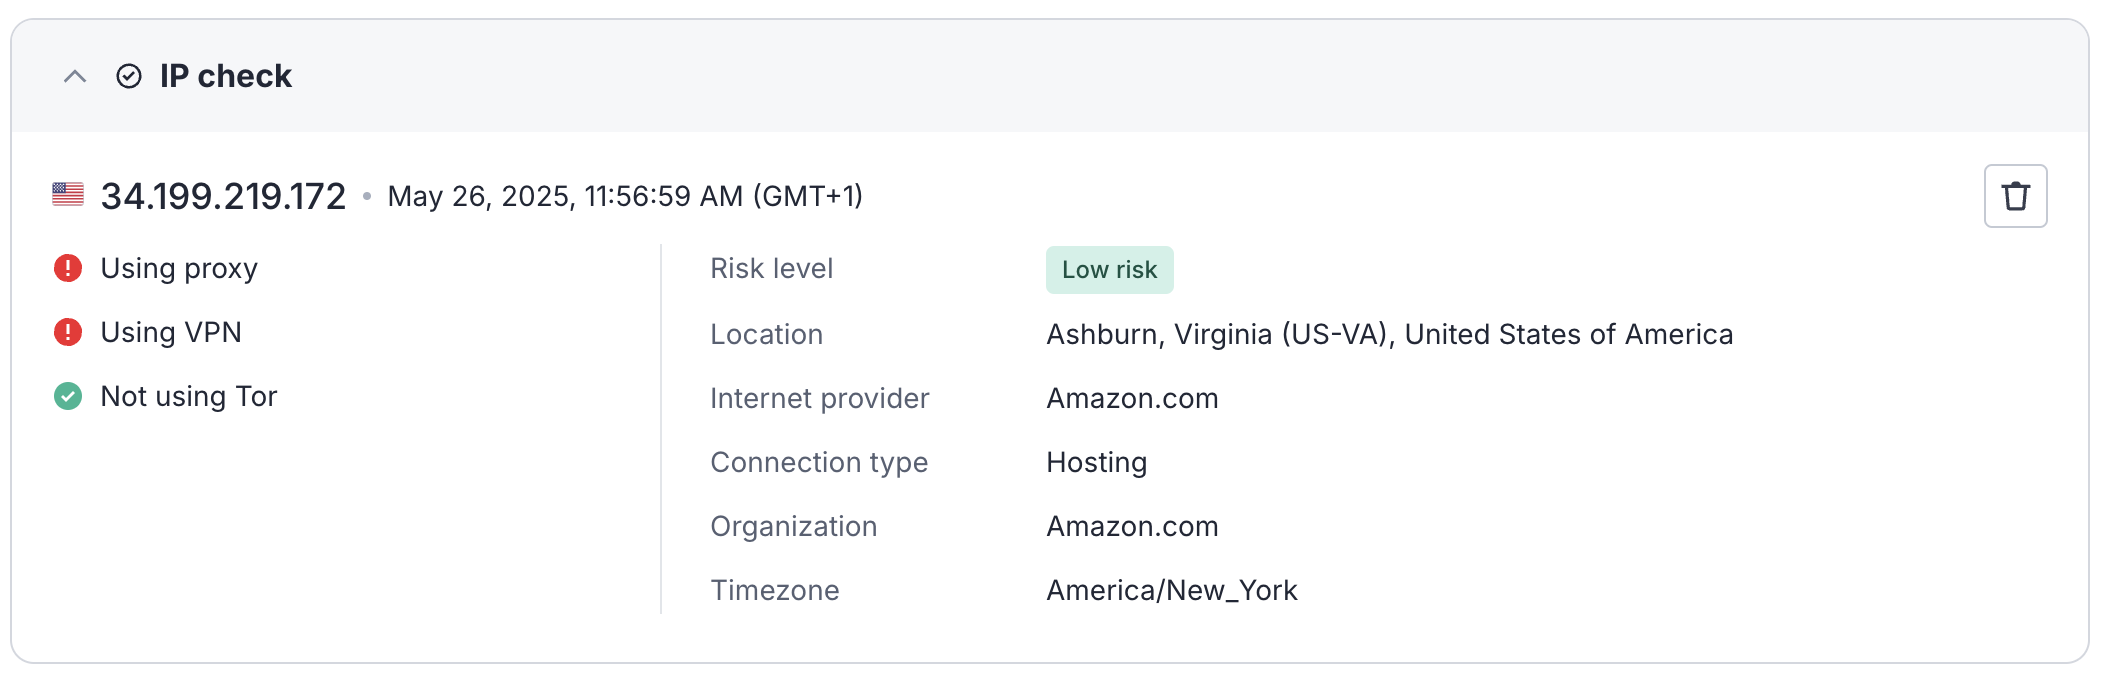Click the Ashburn, Virginia location value
Image resolution: width=2104 pixels, height=678 pixels.
pos(1389,334)
